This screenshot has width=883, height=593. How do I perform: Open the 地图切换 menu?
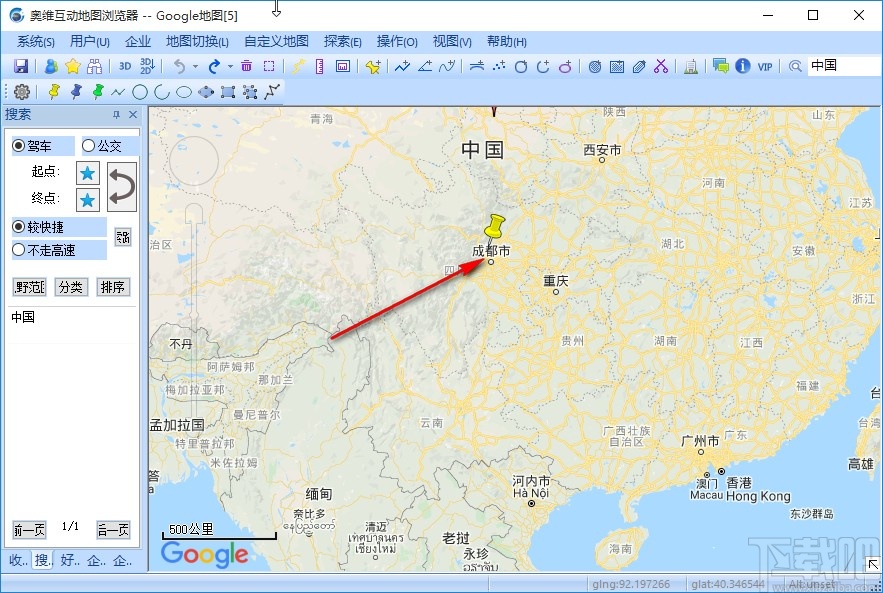tap(196, 41)
